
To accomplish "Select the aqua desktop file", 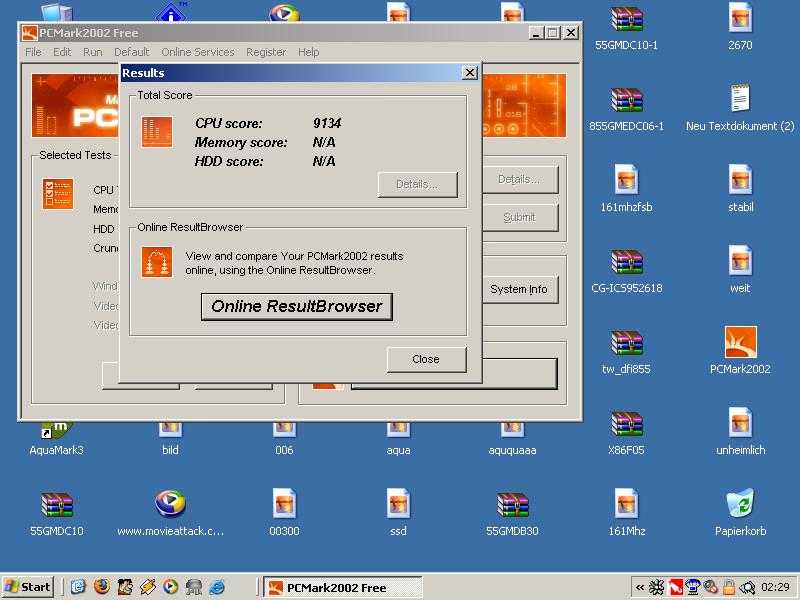I will (398, 439).
